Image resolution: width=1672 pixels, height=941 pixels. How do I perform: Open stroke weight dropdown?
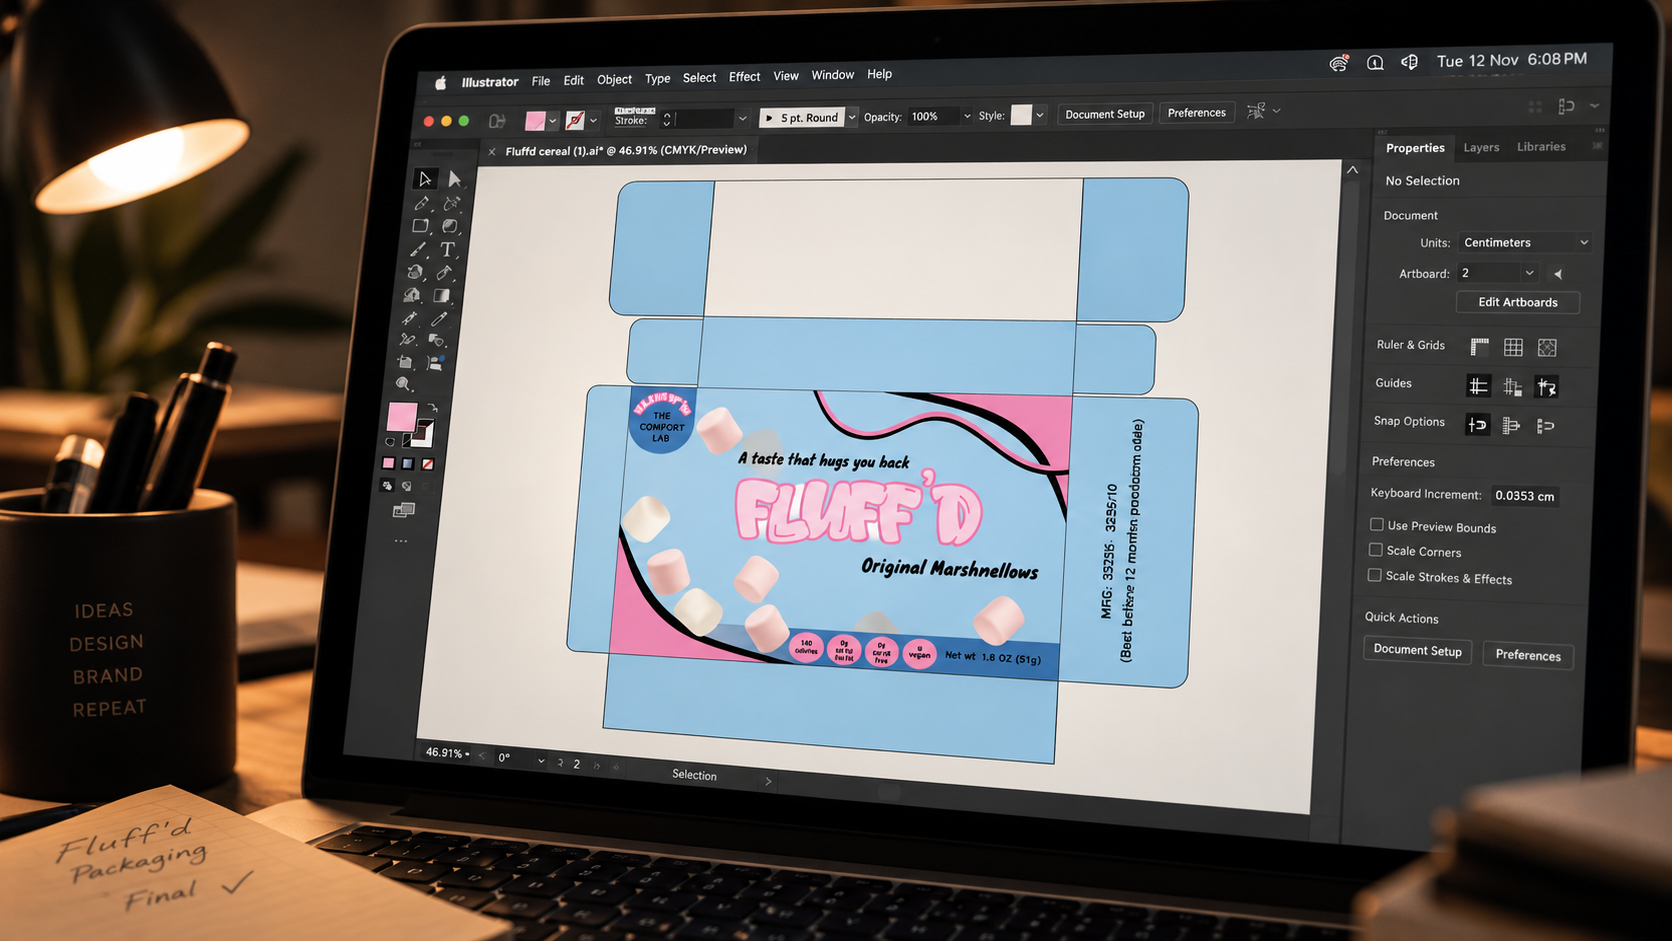[742, 118]
